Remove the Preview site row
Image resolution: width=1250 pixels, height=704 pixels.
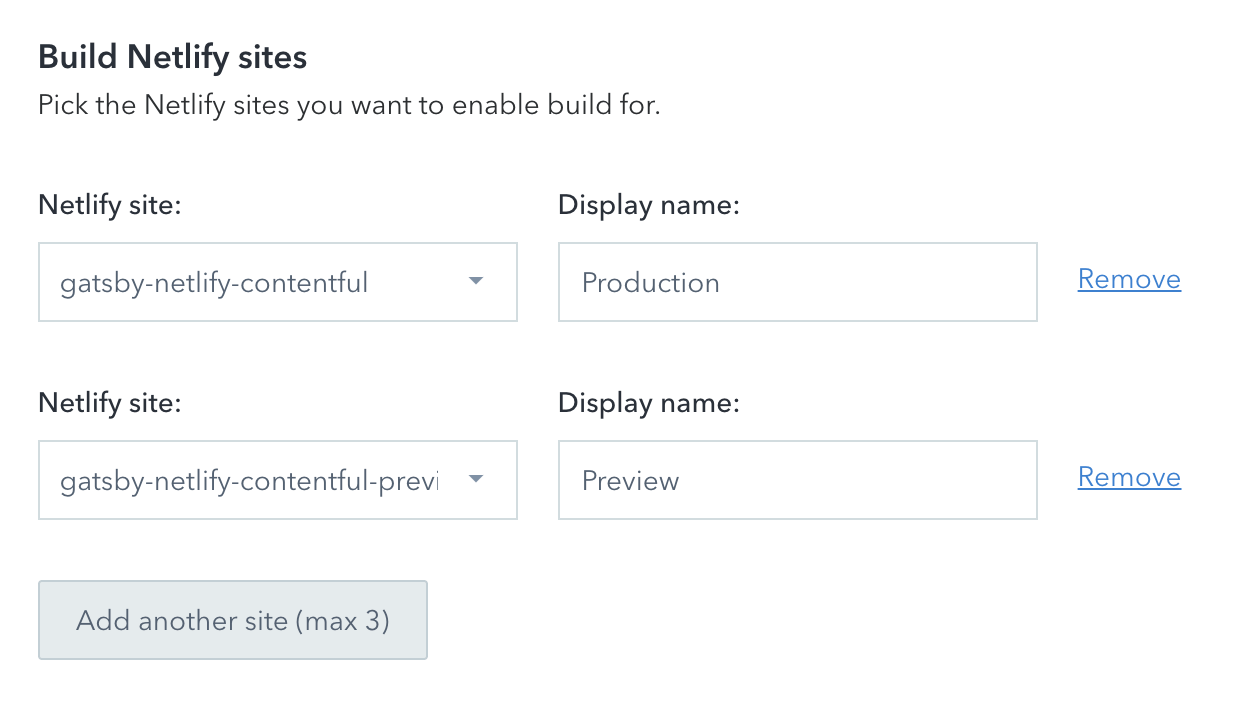pyautogui.click(x=1129, y=477)
